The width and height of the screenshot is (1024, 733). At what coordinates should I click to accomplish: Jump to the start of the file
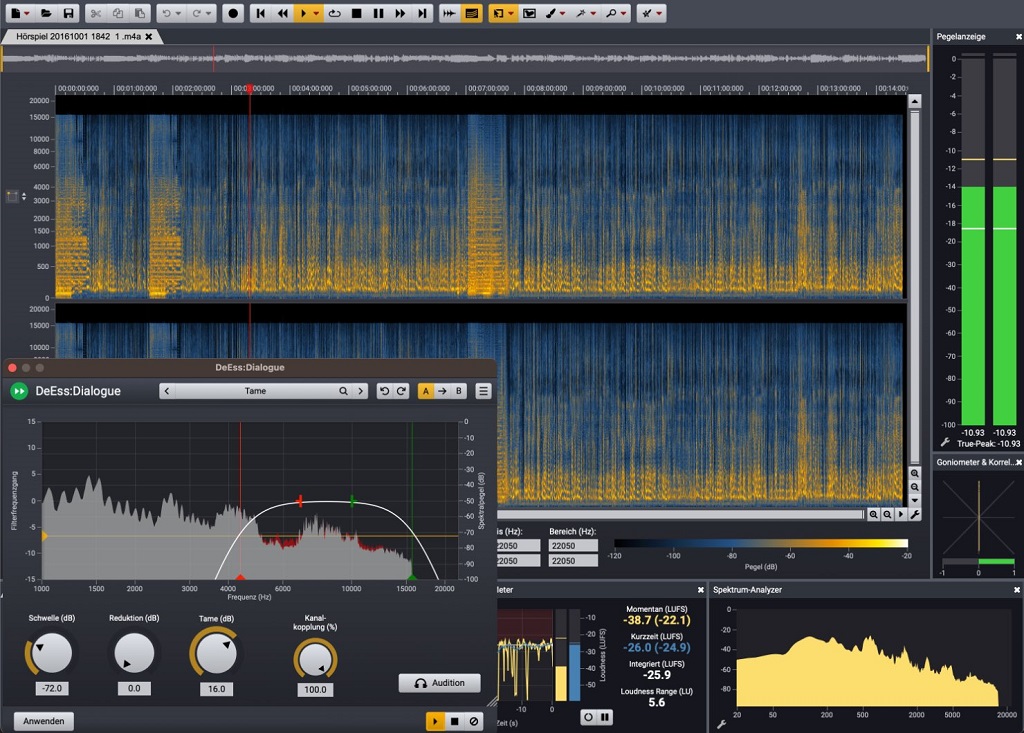pyautogui.click(x=261, y=13)
